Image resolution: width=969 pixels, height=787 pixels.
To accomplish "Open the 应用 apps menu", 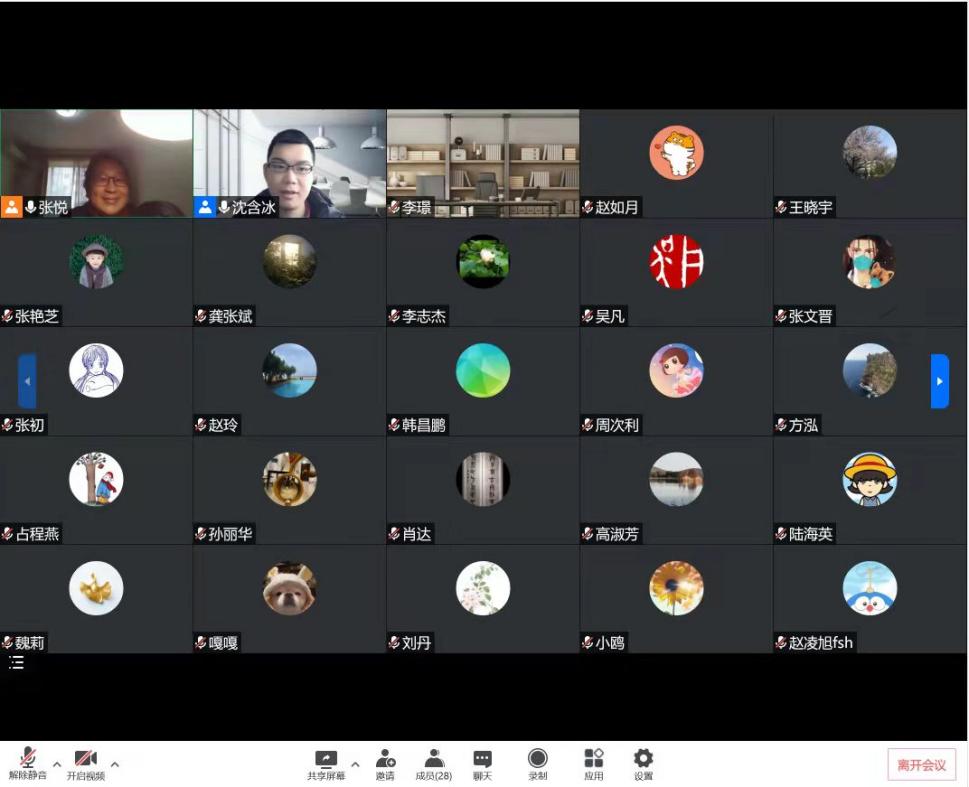I will pyautogui.click(x=594, y=763).
